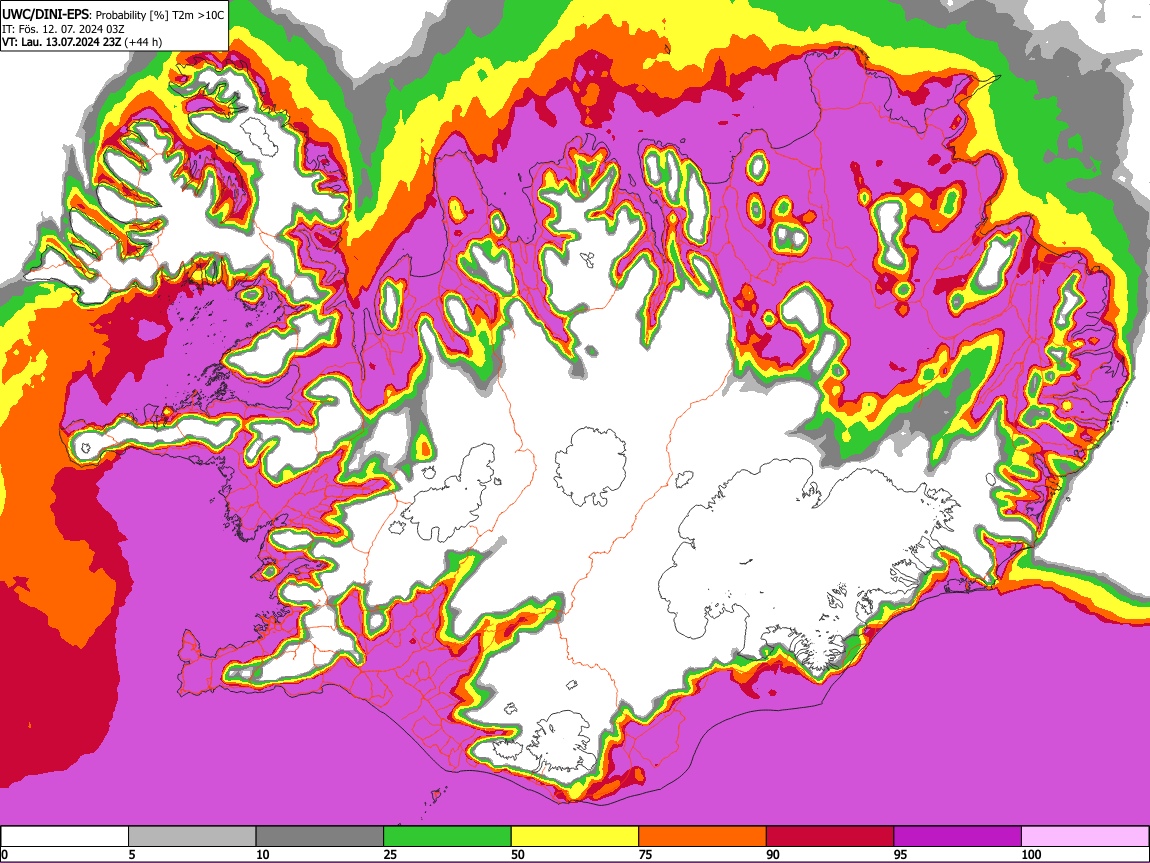Click the legend tick label '50'
Viewport: 1150px width, 863px height.
click(518, 854)
